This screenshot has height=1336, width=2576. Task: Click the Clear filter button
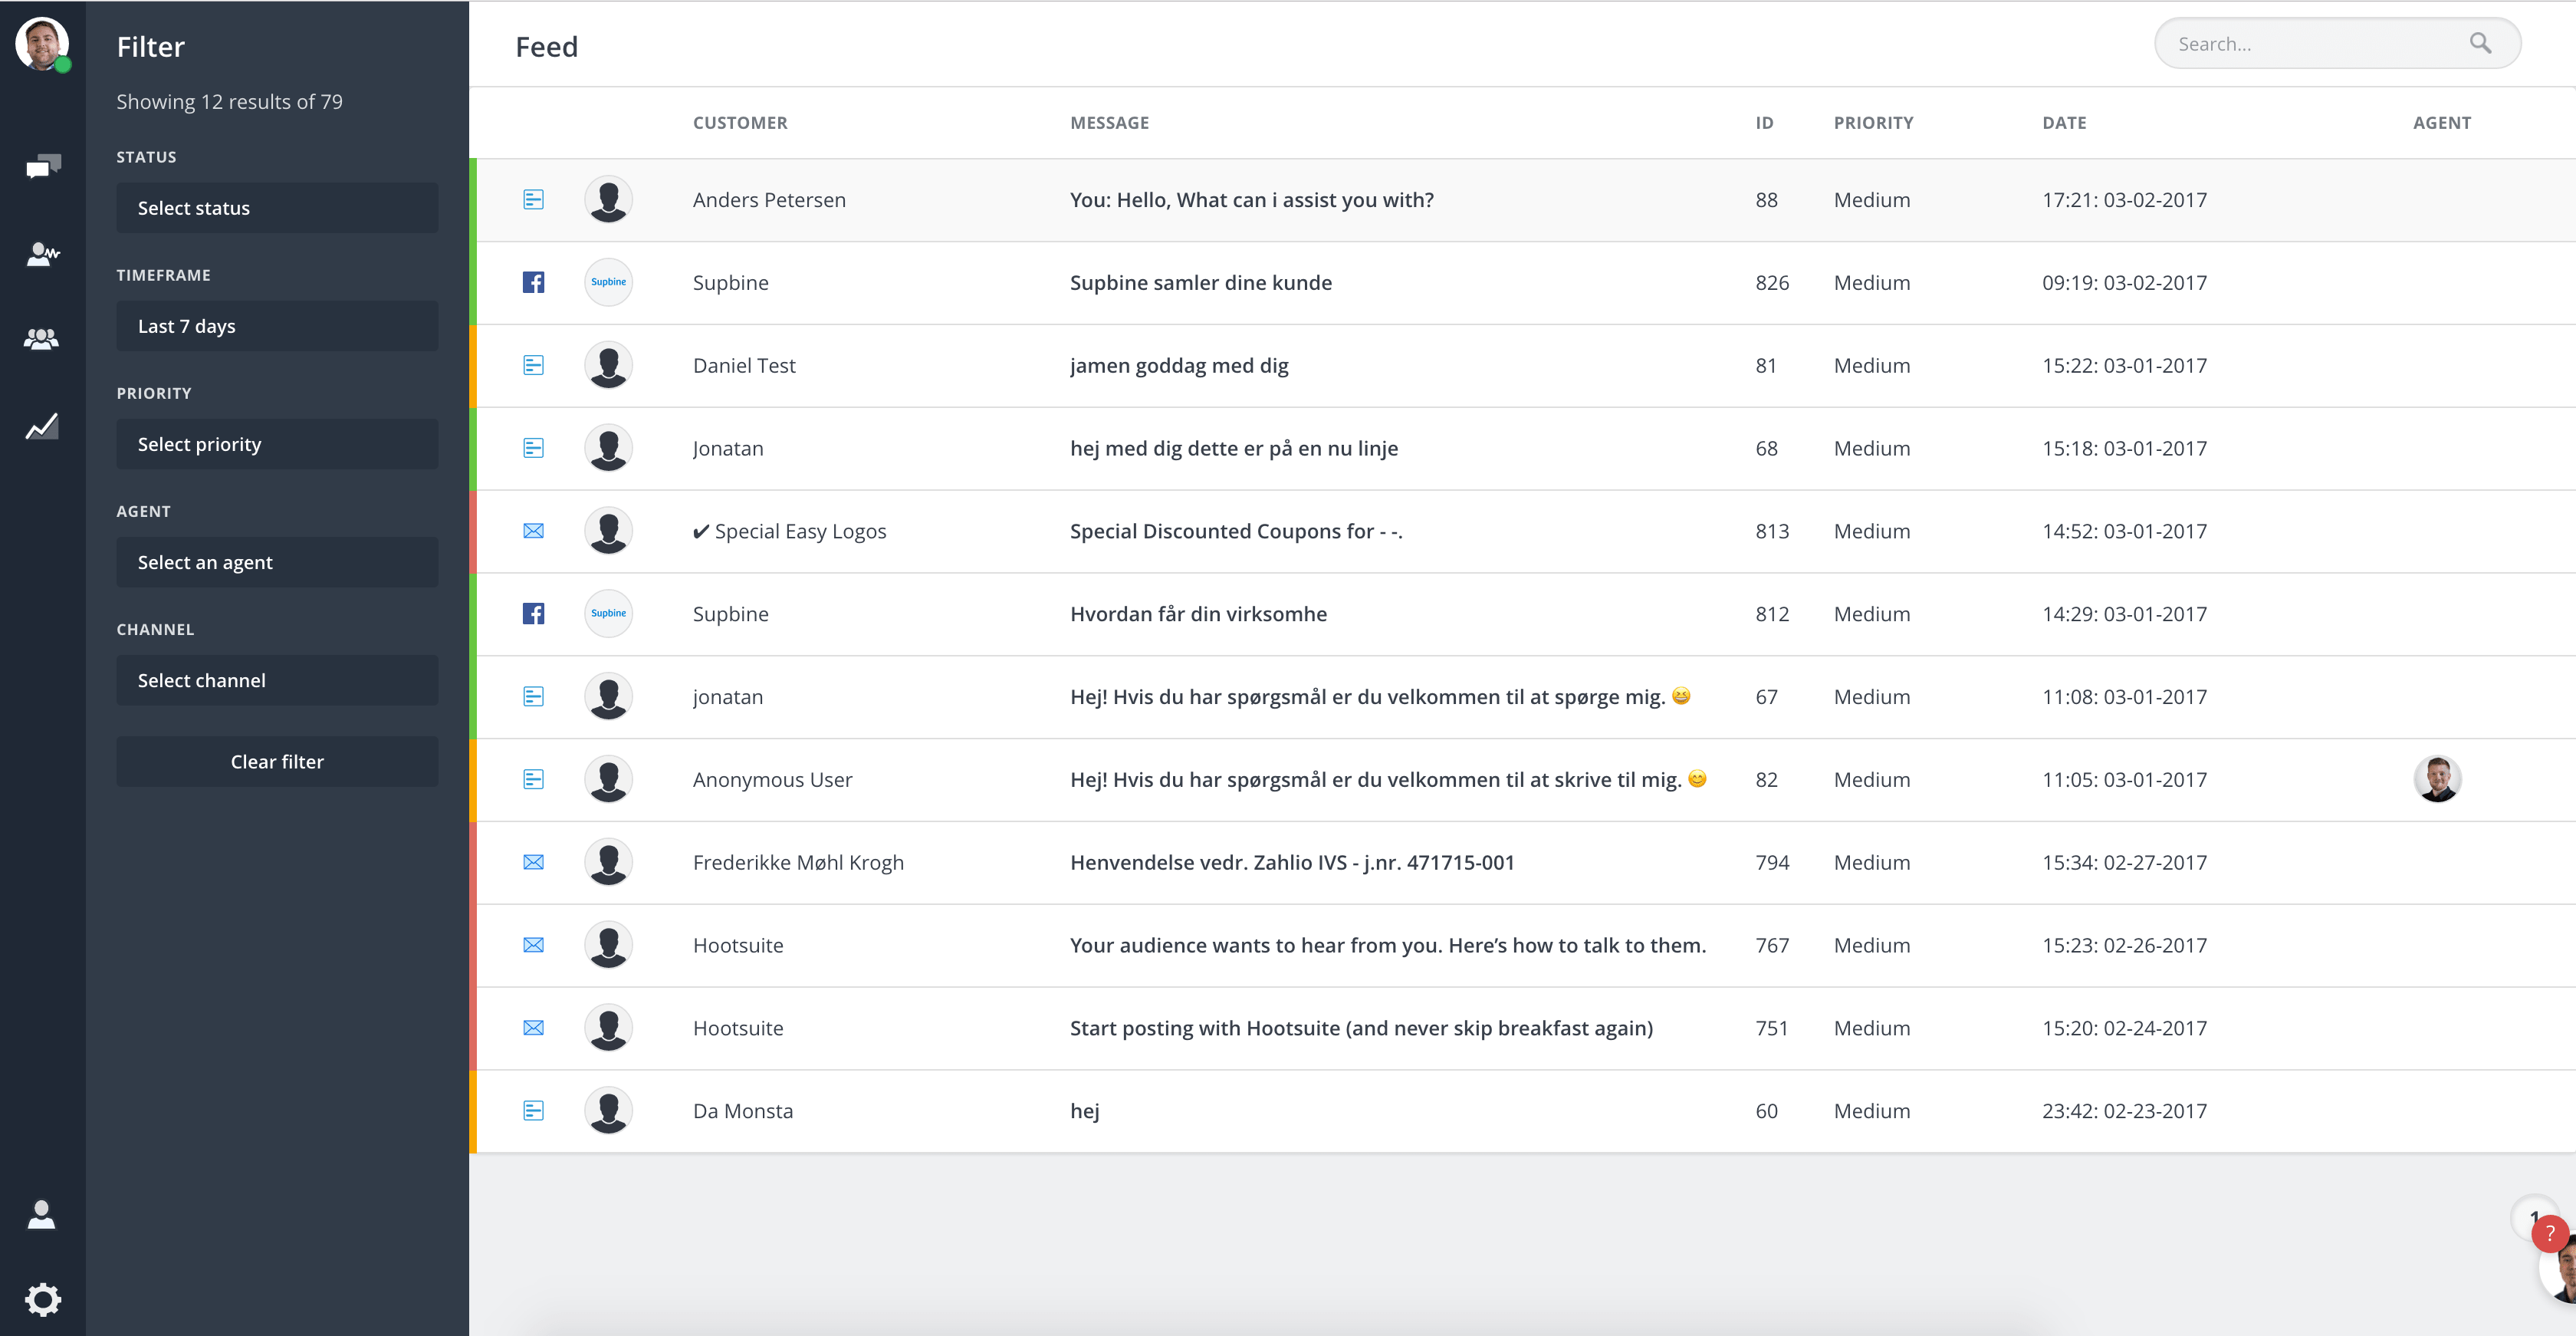pos(277,761)
